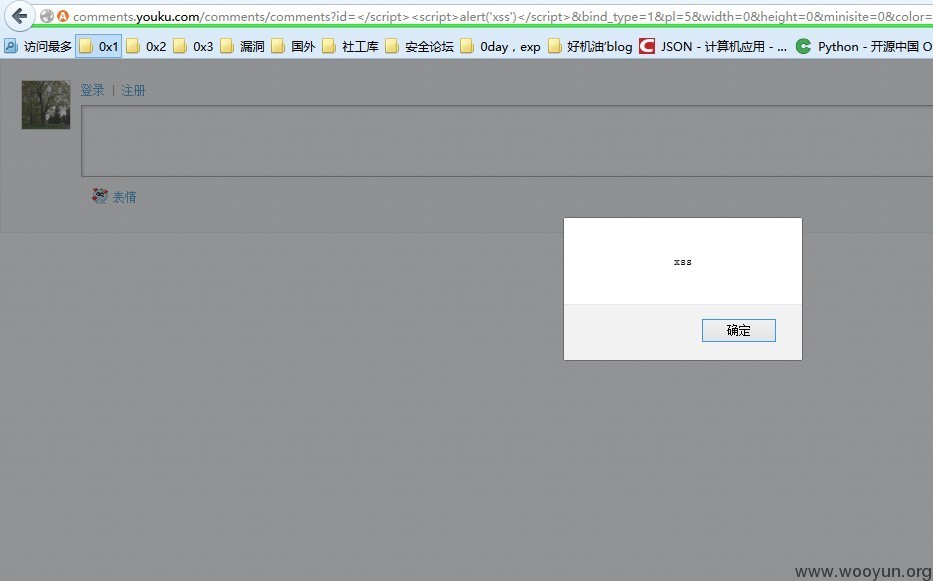Image resolution: width=933 pixels, height=581 pixels.
Task: Open the Python - 开源中国 bookmark
Action: tap(864, 46)
